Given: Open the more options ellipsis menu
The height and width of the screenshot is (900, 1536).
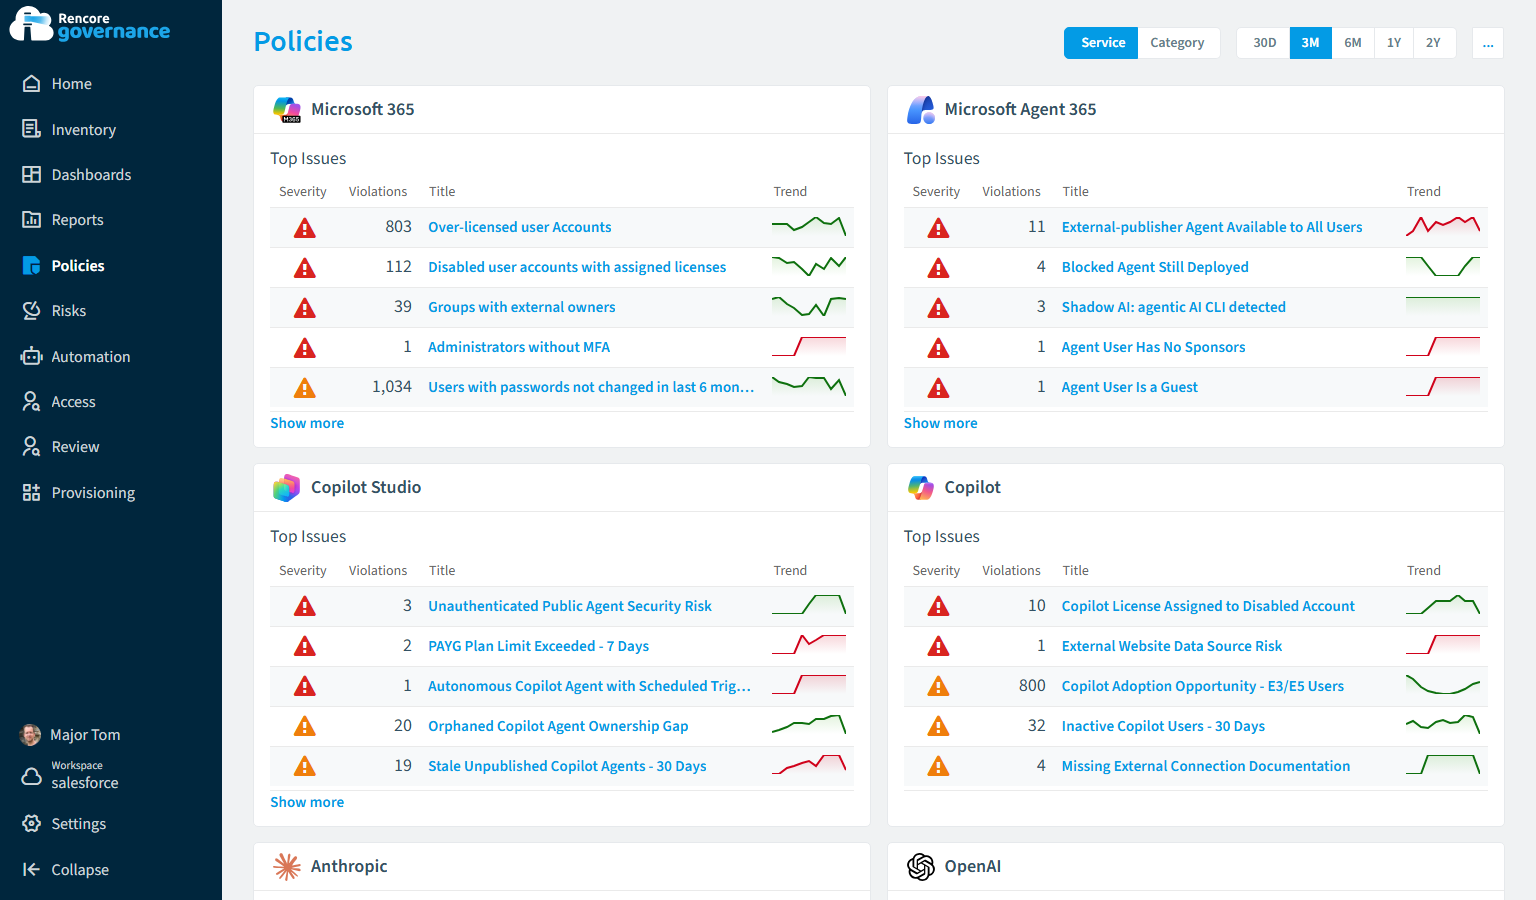Looking at the screenshot, I should coord(1488,43).
